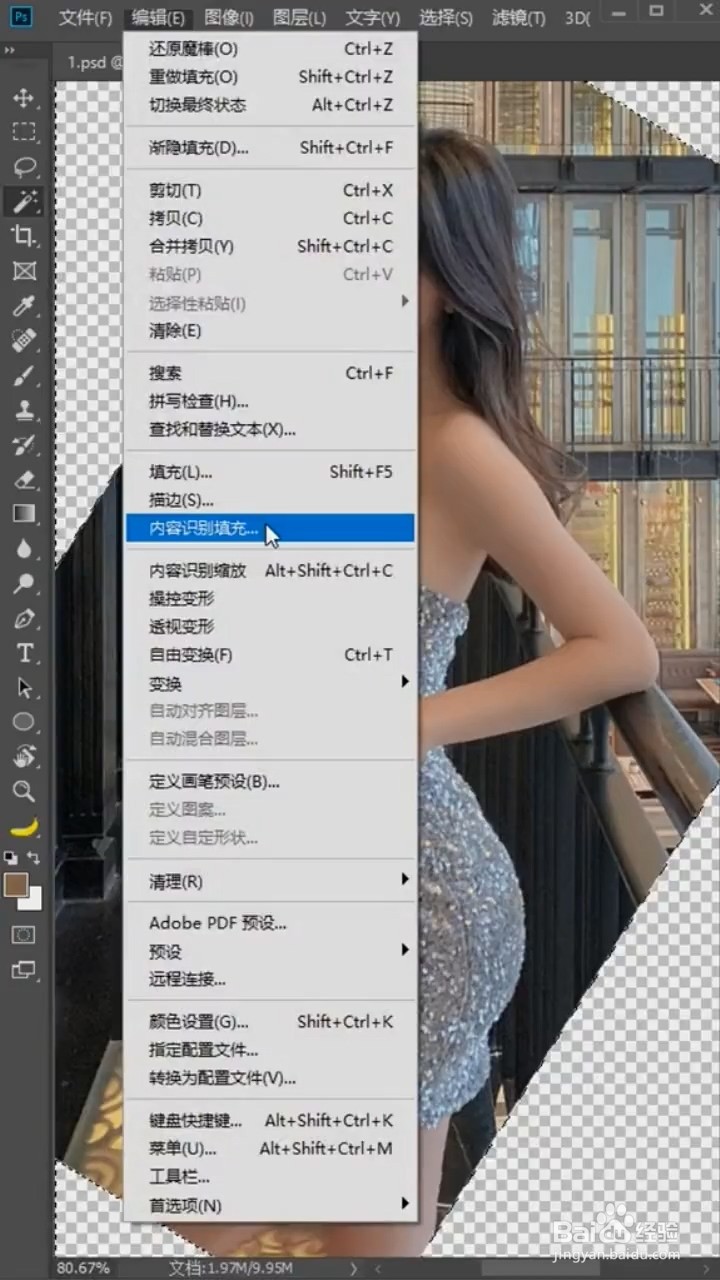This screenshot has width=720, height=1280.
Task: Expand the 清理(R) submenu
Action: coord(270,881)
